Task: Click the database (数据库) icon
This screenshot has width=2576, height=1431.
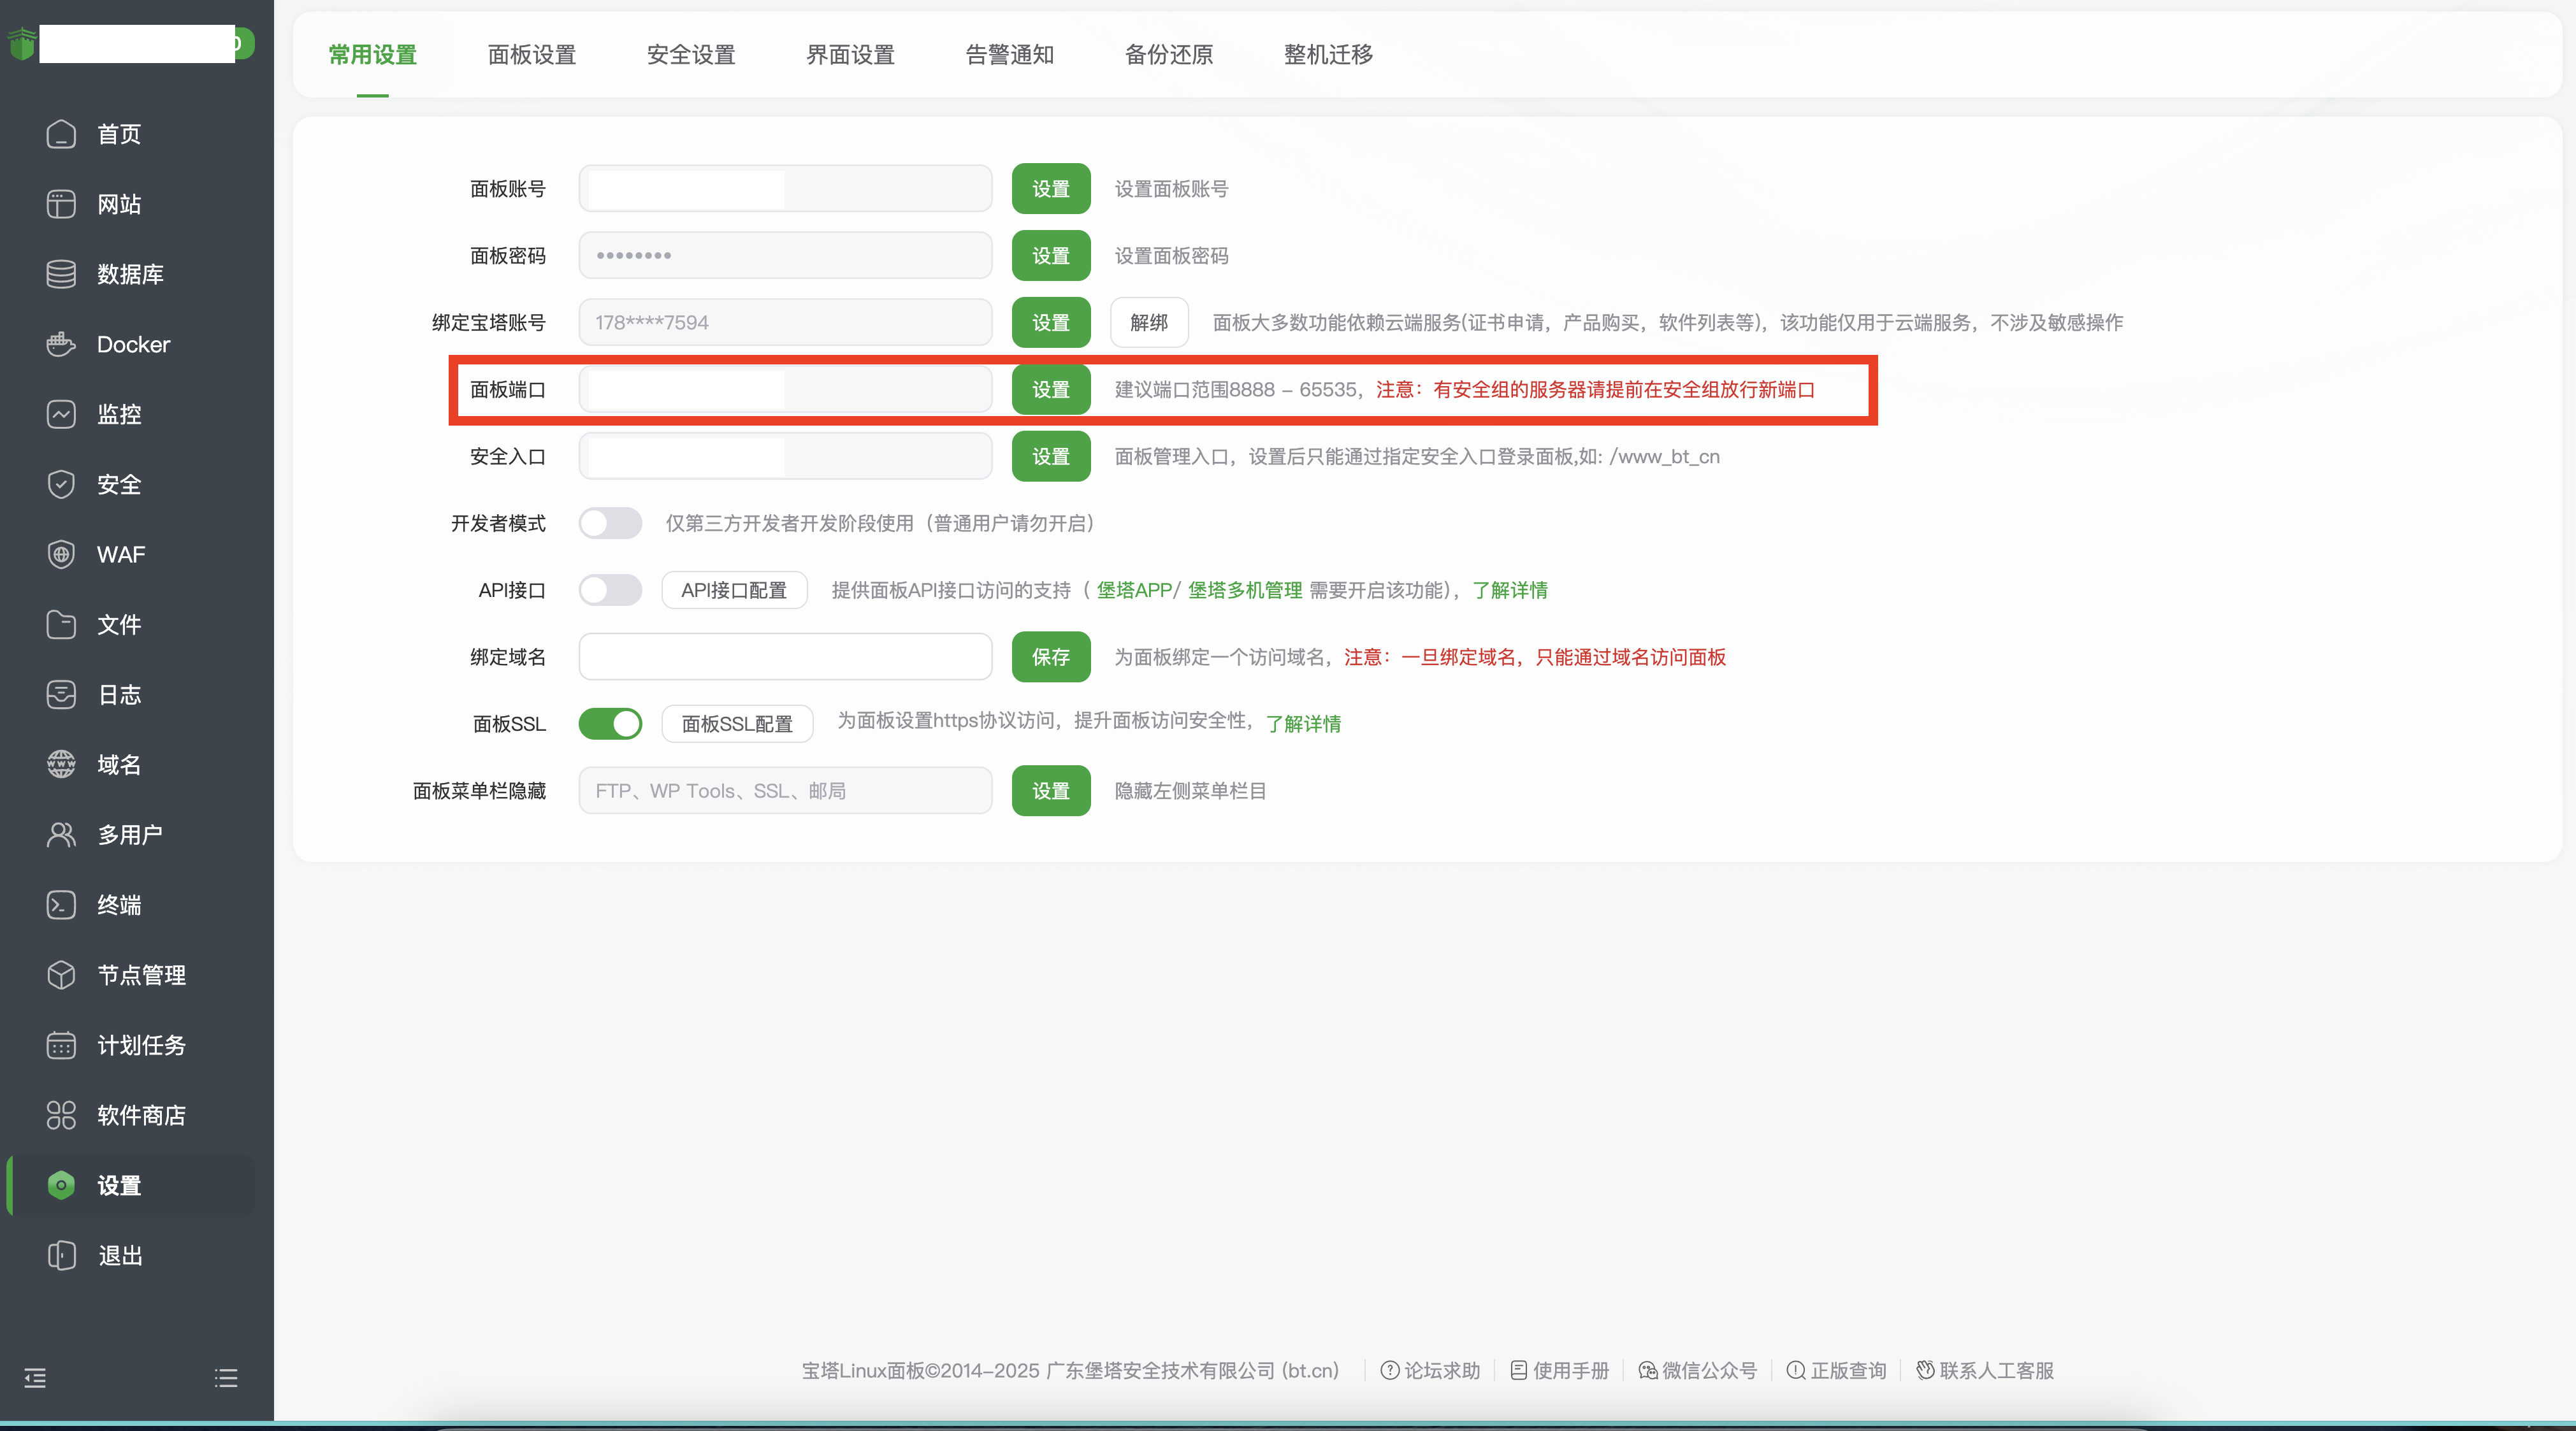Action: 61,274
